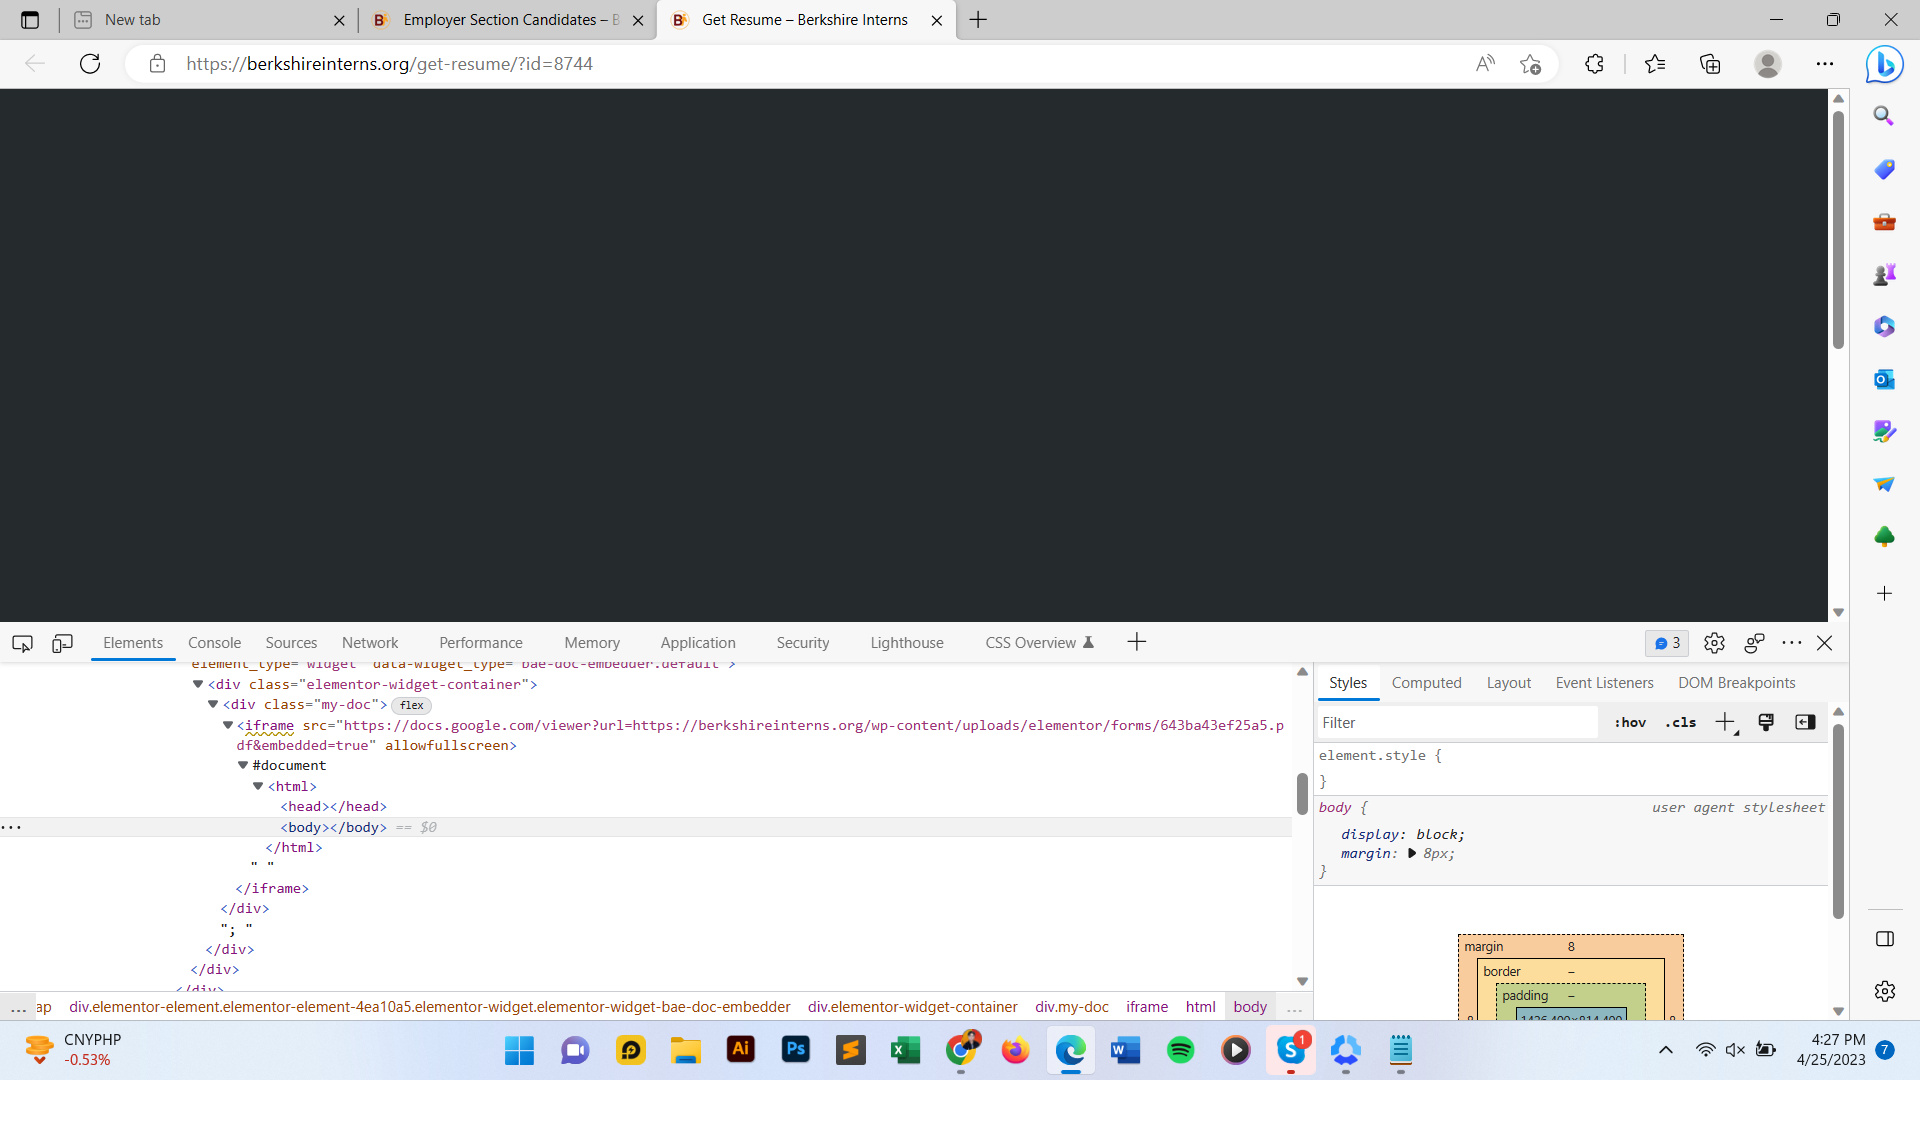The height and width of the screenshot is (1141, 1920).
Task: Select the head element row
Action: (x=333, y=806)
